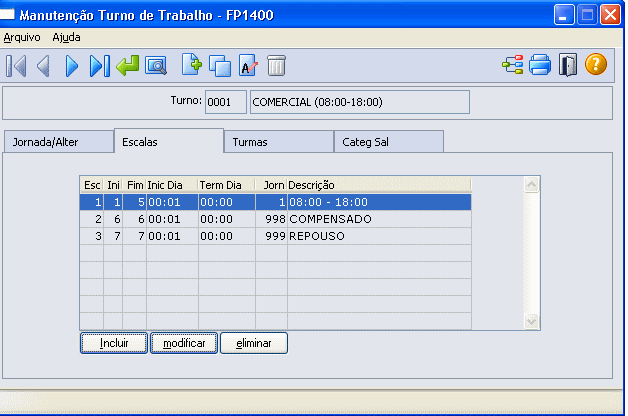Open the Ajuda menu
628x416 pixels.
click(66, 37)
